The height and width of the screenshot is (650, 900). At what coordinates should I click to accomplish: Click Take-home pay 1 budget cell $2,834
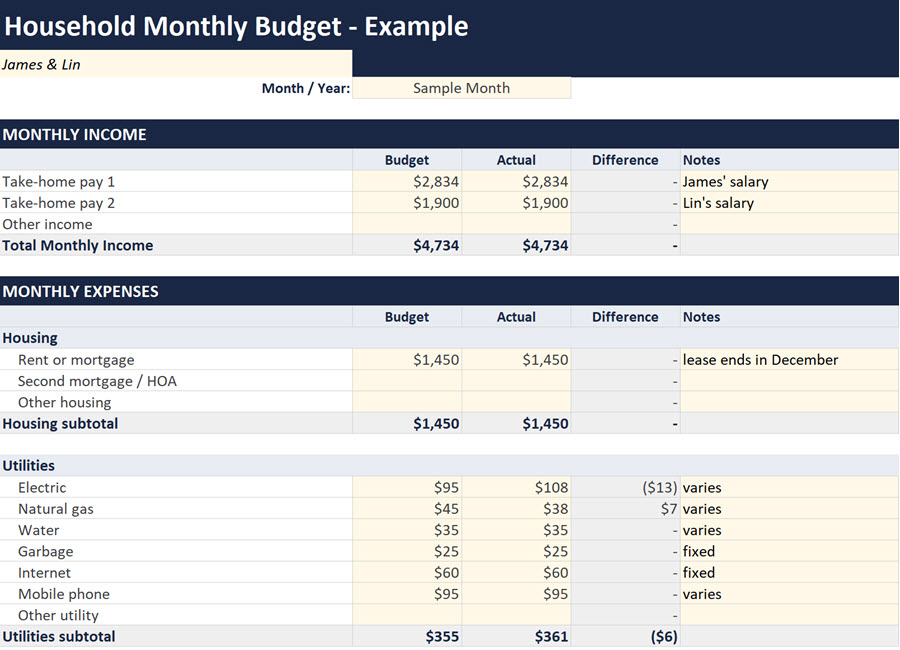[x=407, y=181]
